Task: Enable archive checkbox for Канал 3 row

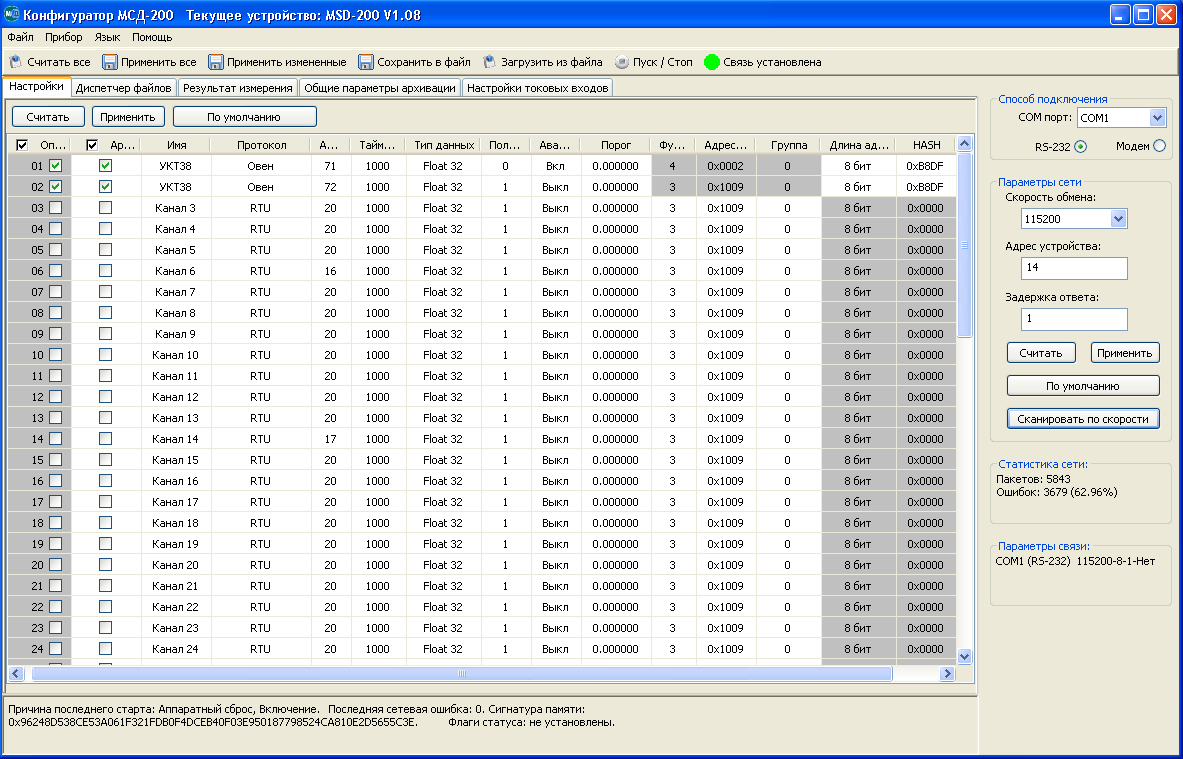Action: click(105, 208)
